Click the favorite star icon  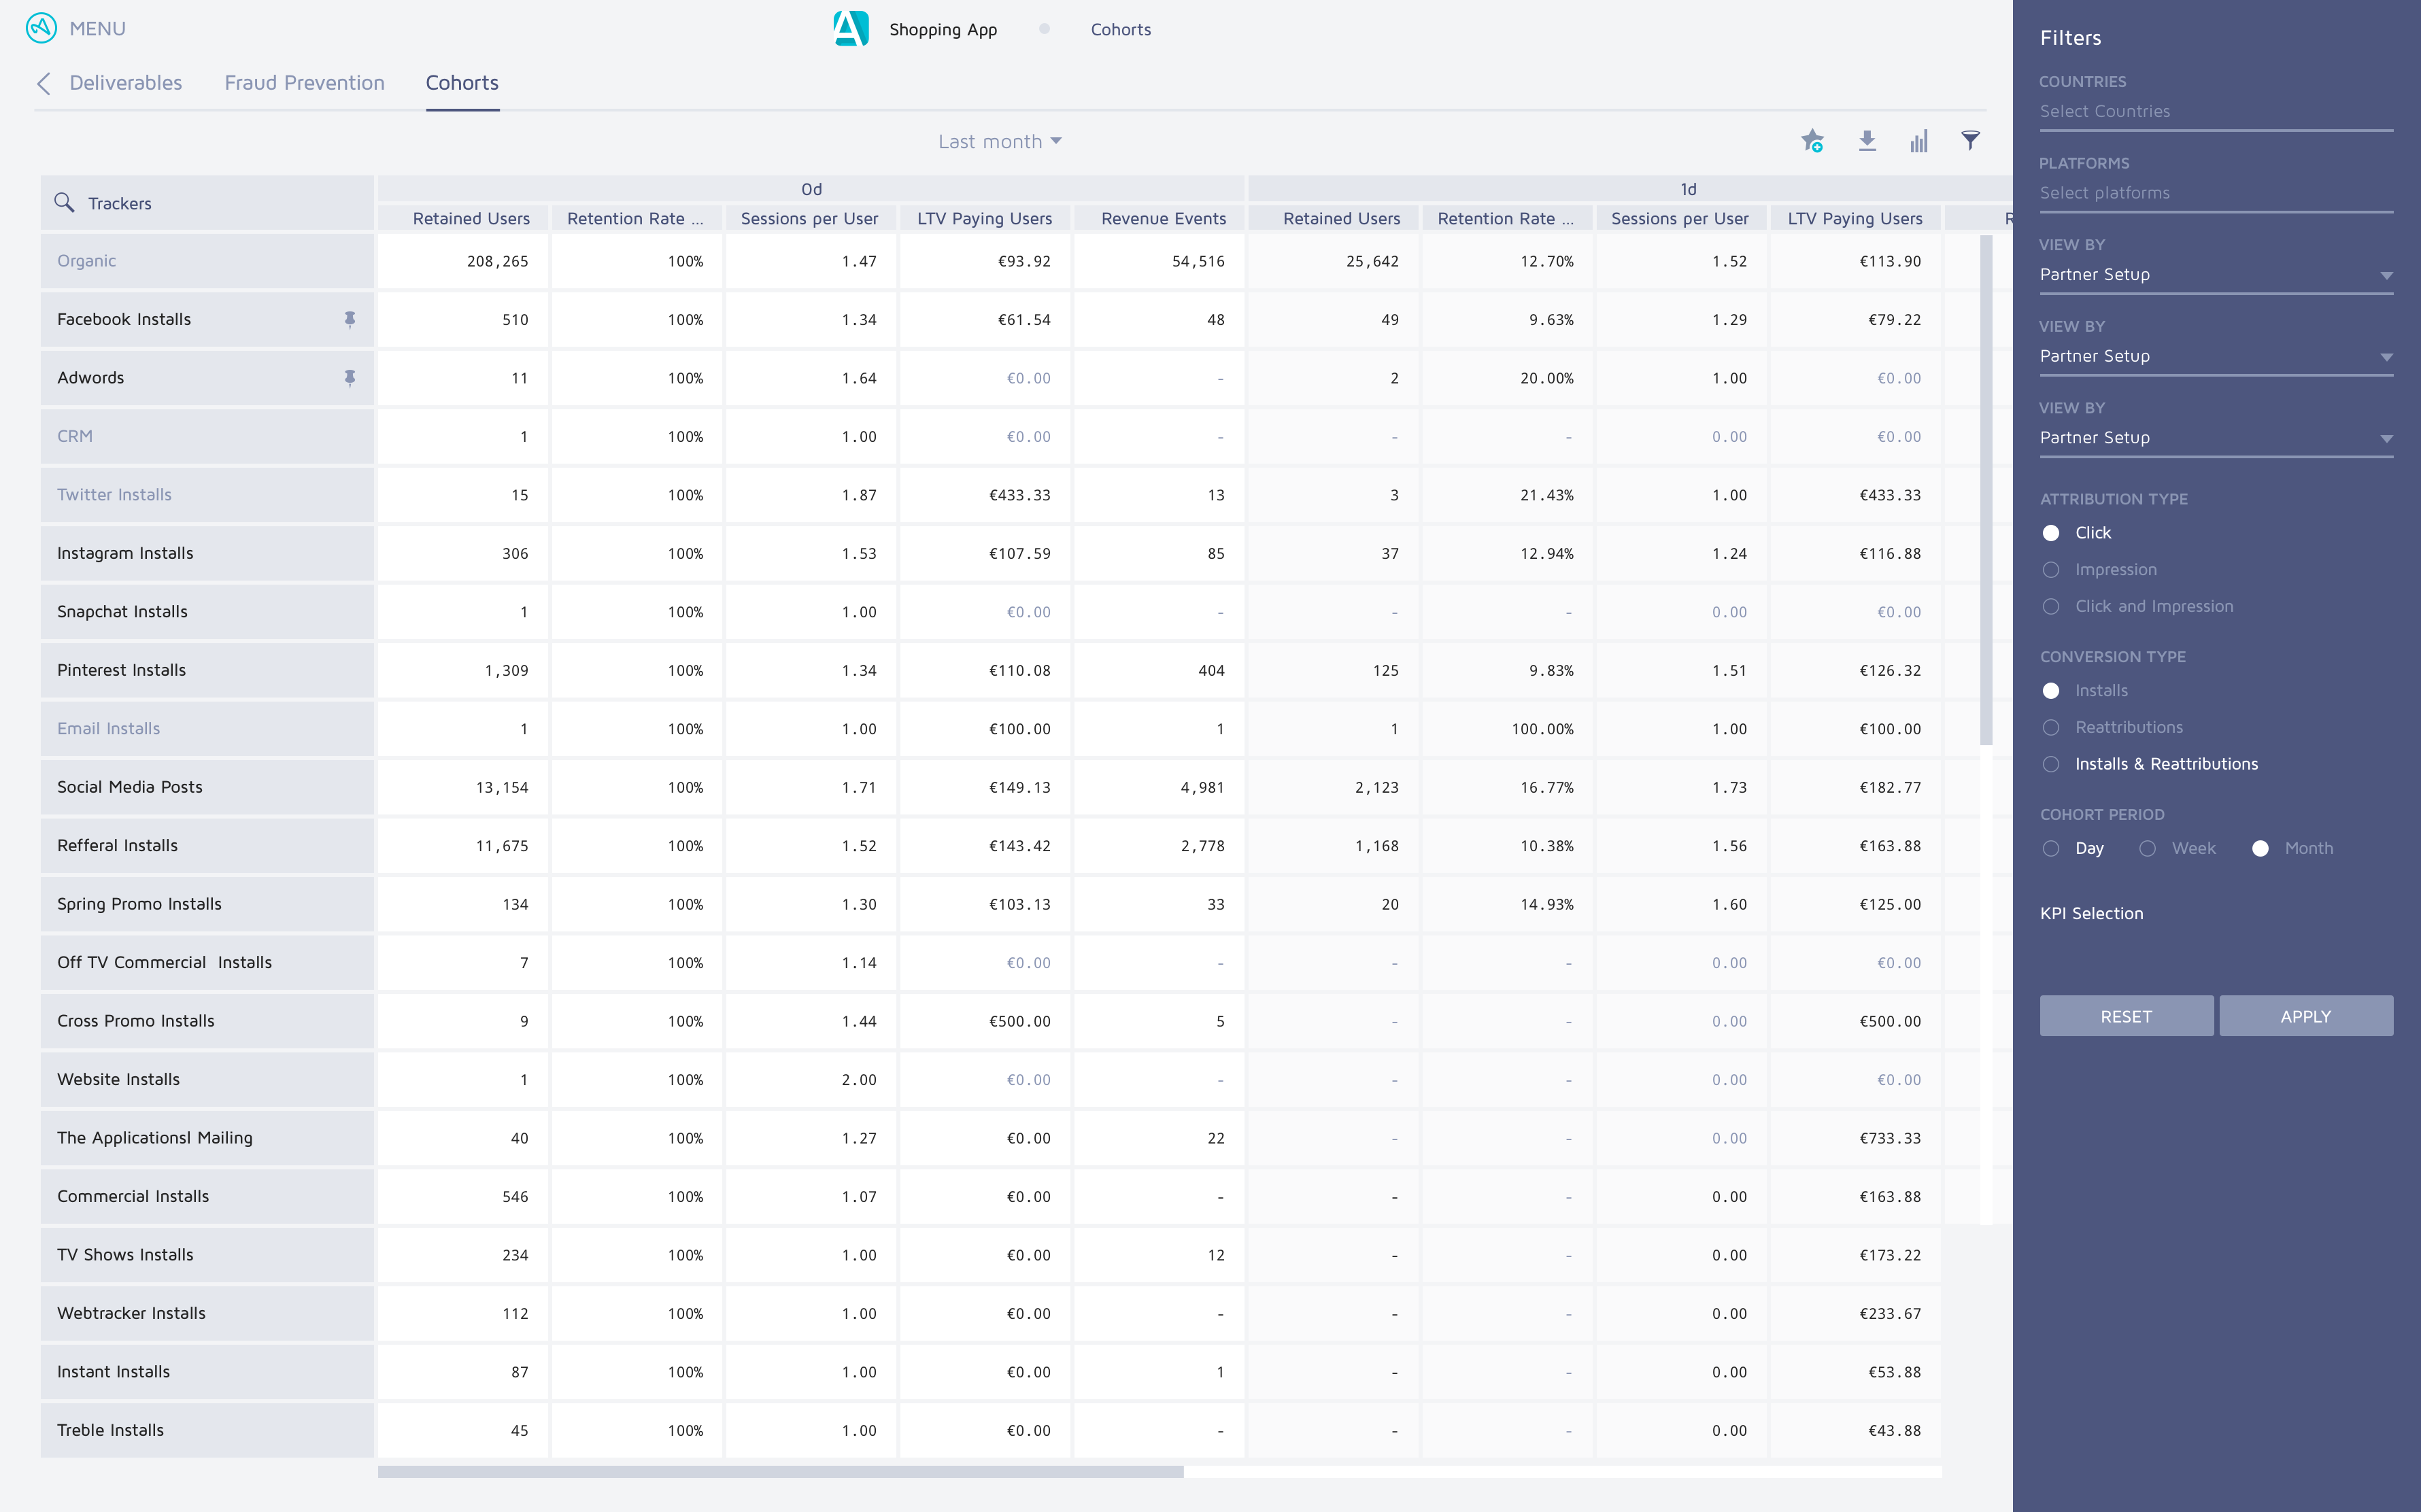(1812, 141)
